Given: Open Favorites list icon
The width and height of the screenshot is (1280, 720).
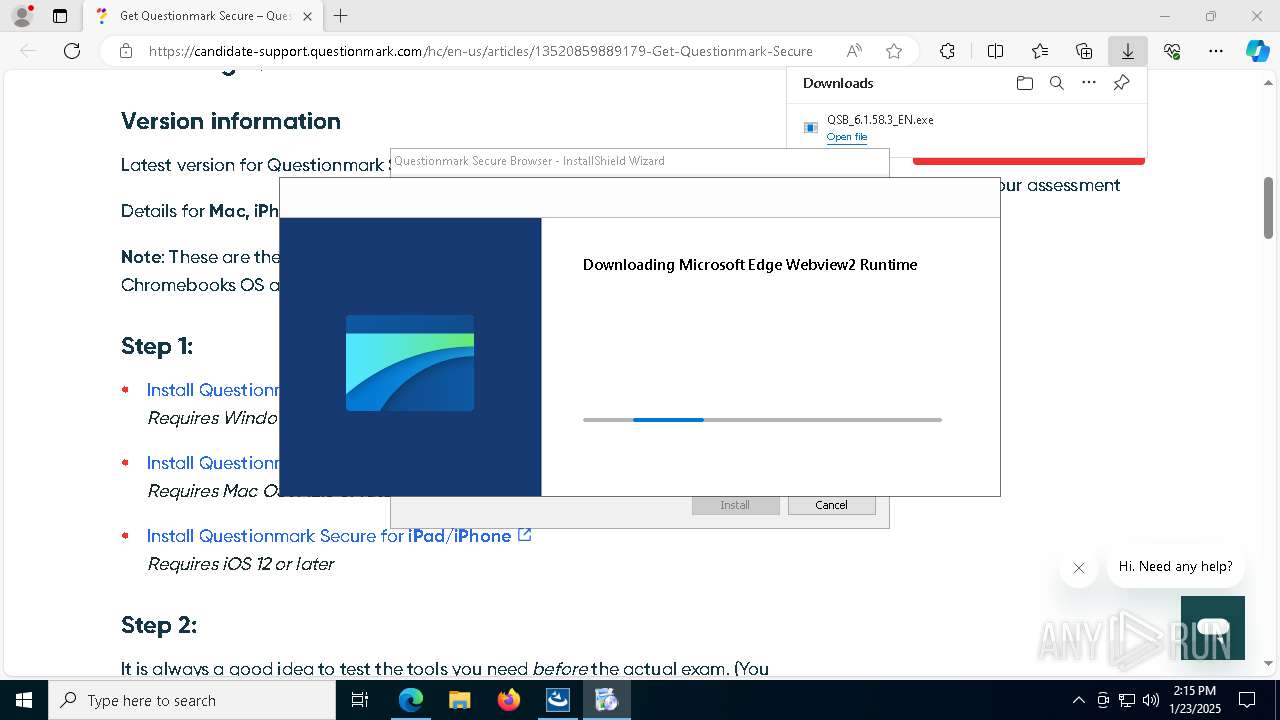Looking at the screenshot, I should [x=1040, y=51].
